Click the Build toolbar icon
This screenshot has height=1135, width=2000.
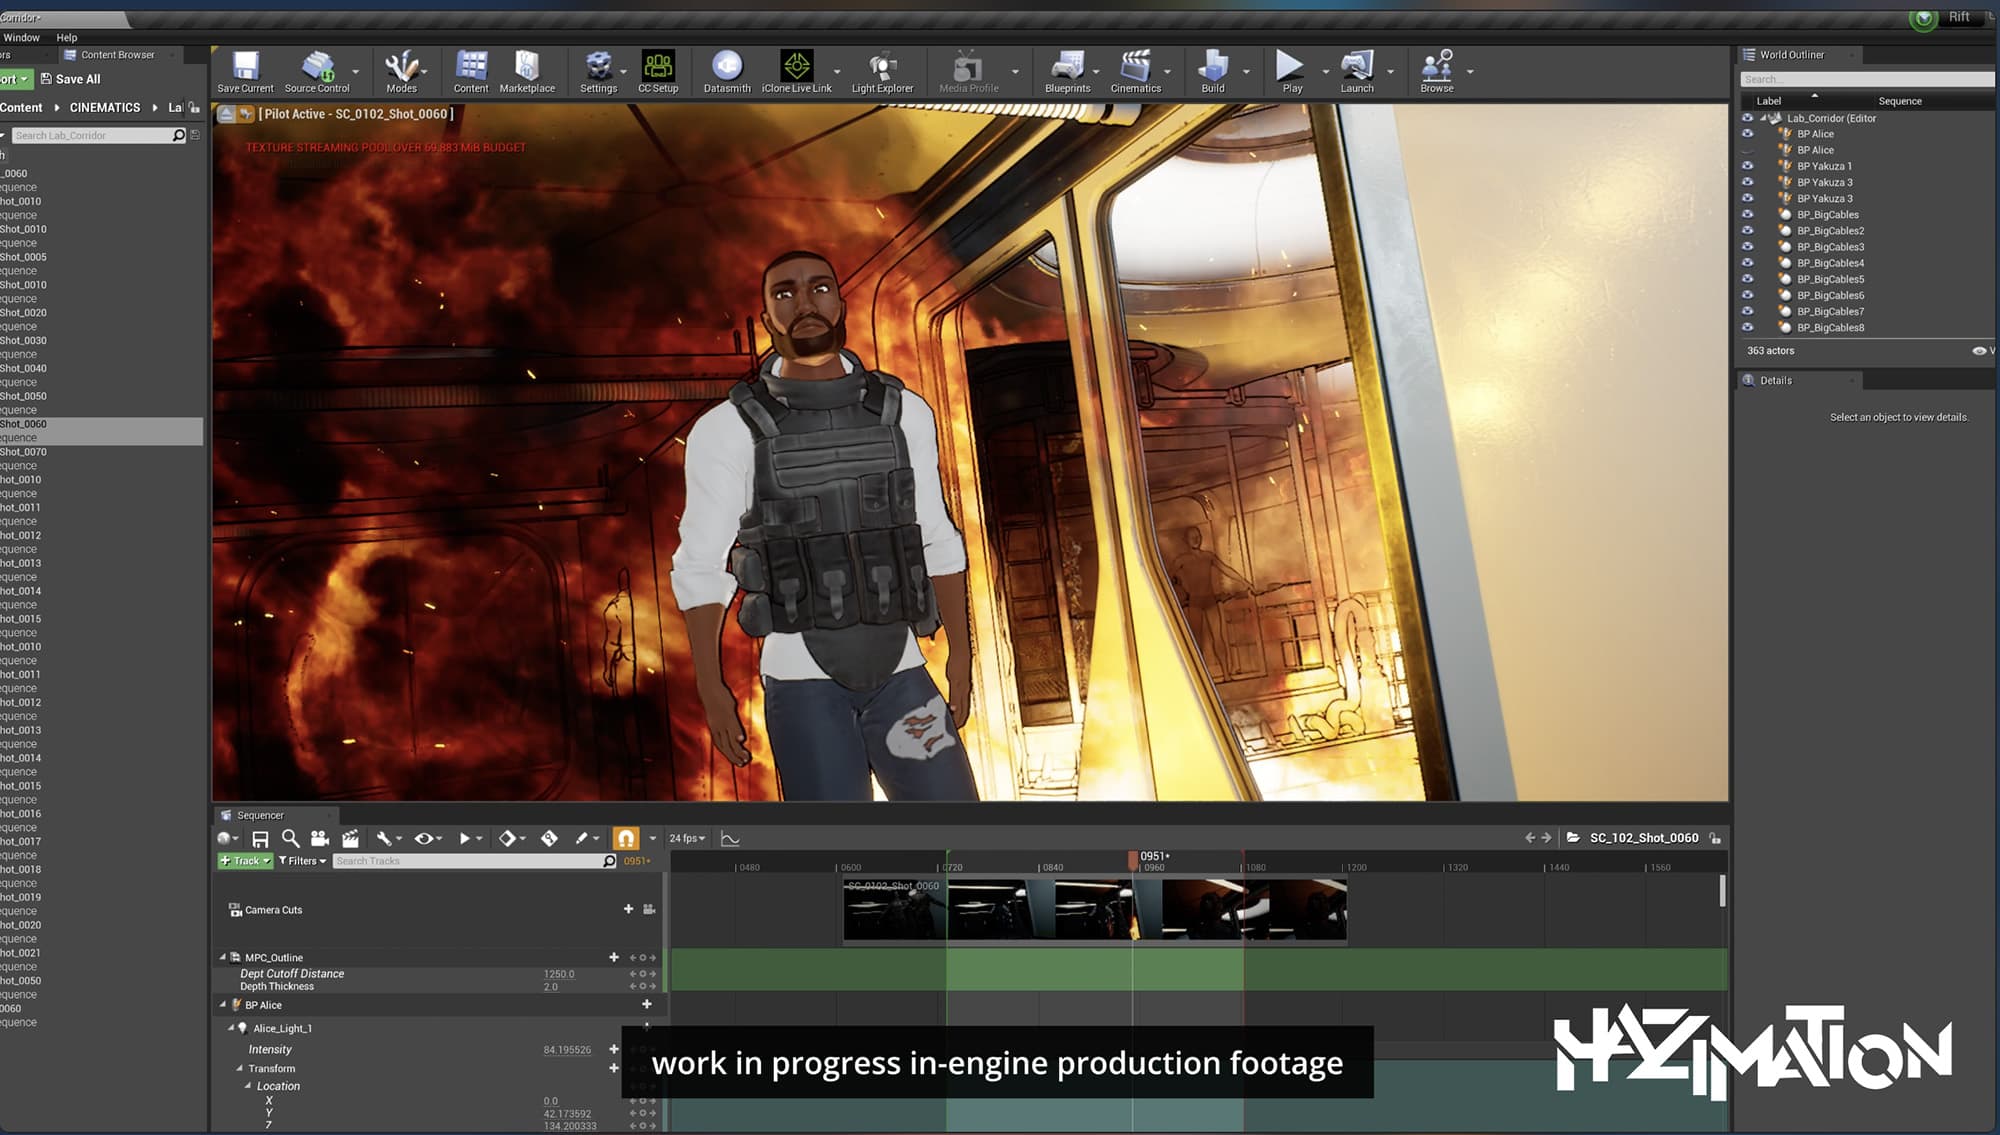tap(1212, 71)
